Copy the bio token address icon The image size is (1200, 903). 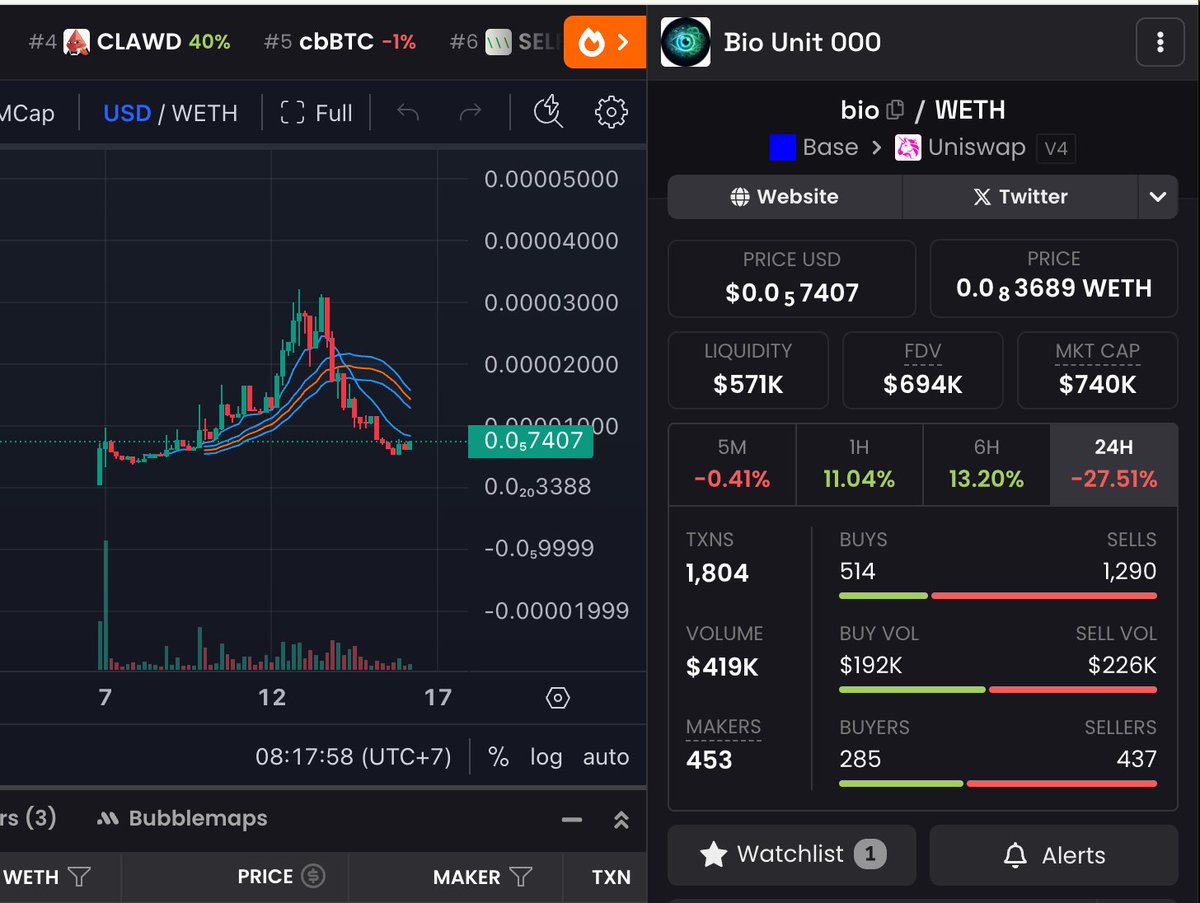point(896,109)
